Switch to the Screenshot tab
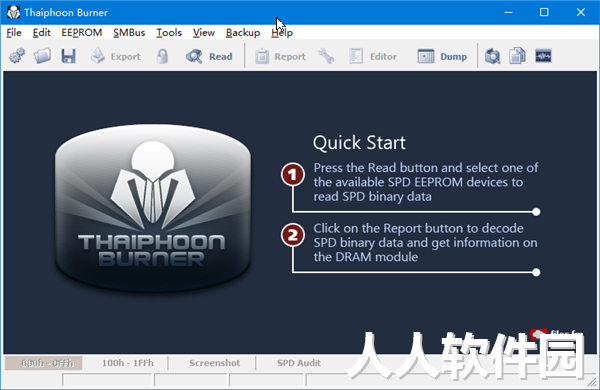600x390 pixels. click(215, 363)
